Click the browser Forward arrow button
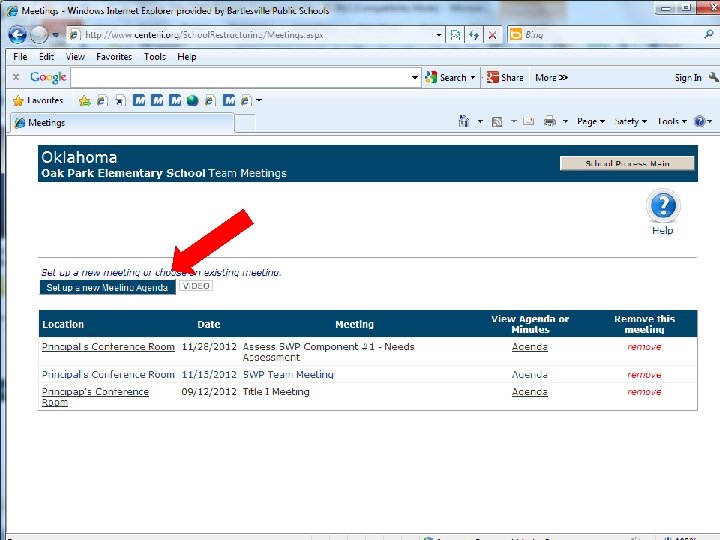 (x=39, y=34)
